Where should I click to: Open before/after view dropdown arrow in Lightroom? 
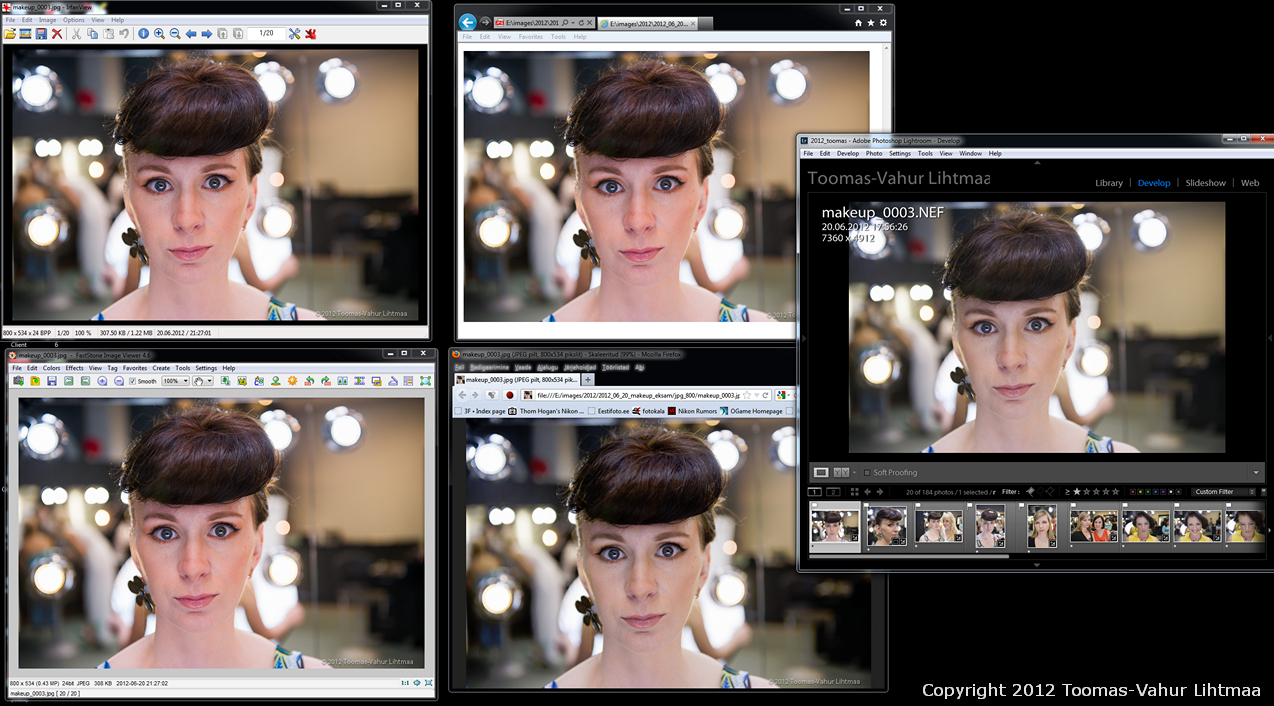(854, 472)
